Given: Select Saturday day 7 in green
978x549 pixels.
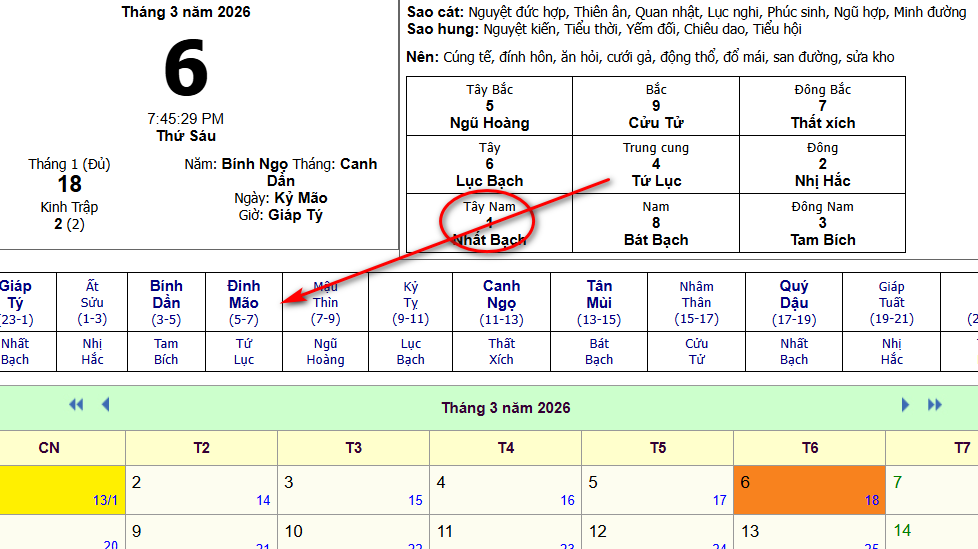Looking at the screenshot, I should pyautogui.click(x=930, y=490).
